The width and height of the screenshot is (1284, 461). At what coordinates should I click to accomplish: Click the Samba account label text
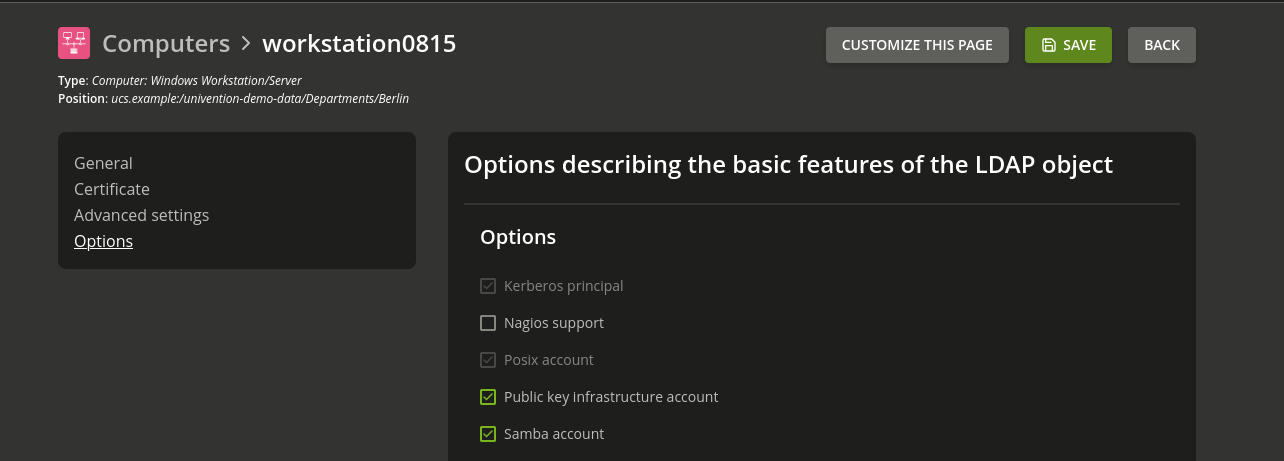(554, 434)
